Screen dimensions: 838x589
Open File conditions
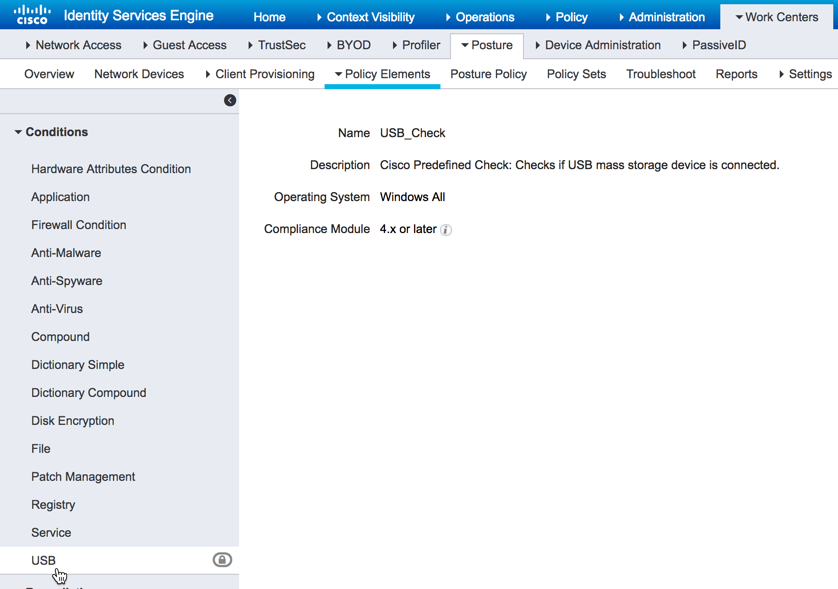coord(41,449)
